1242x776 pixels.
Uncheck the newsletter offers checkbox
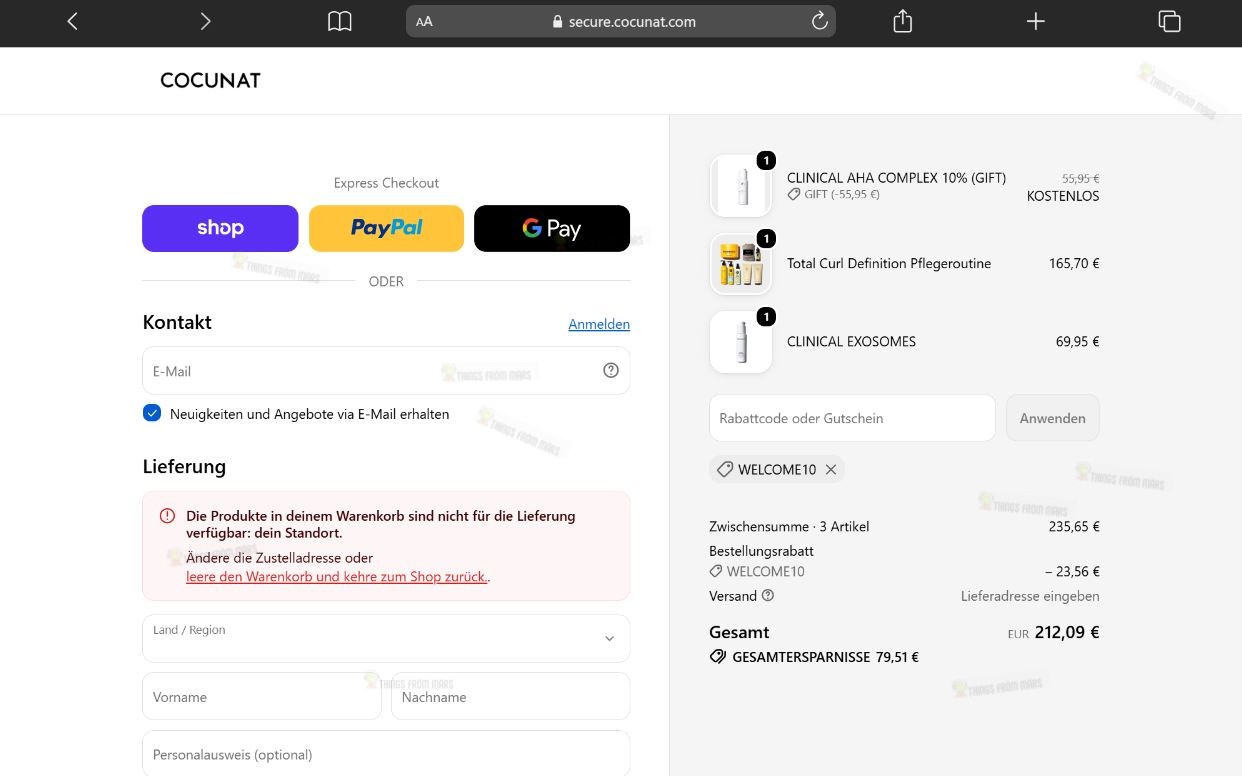click(152, 413)
